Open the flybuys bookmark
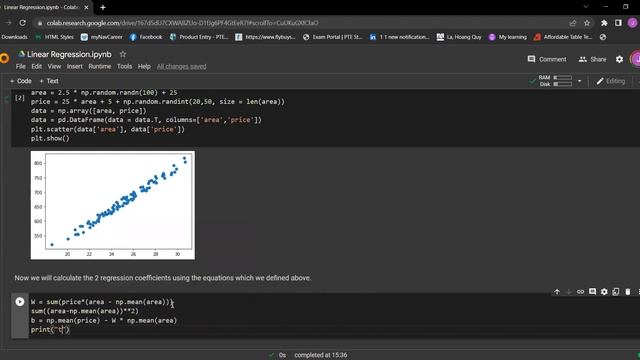This screenshot has height=360, width=640. [x=265, y=37]
